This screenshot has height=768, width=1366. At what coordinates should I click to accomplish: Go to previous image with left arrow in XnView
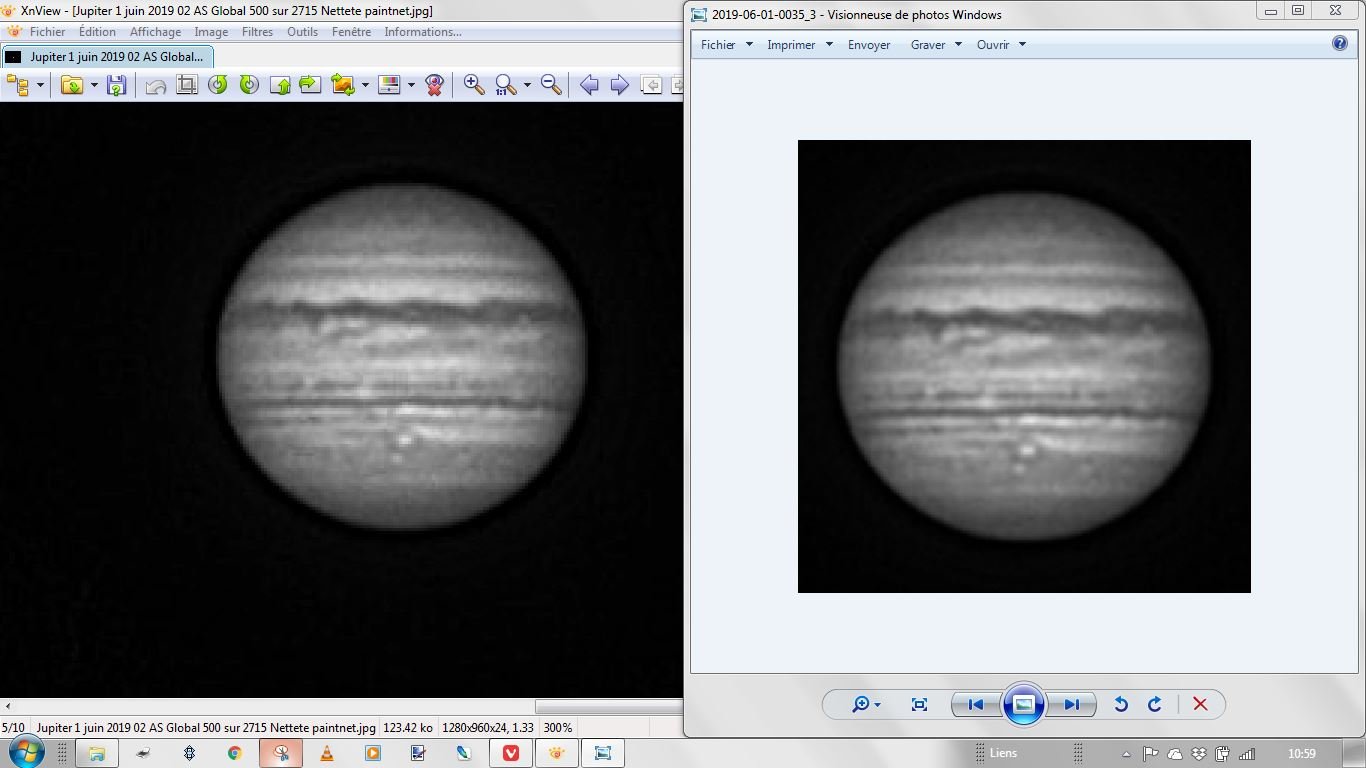click(589, 85)
